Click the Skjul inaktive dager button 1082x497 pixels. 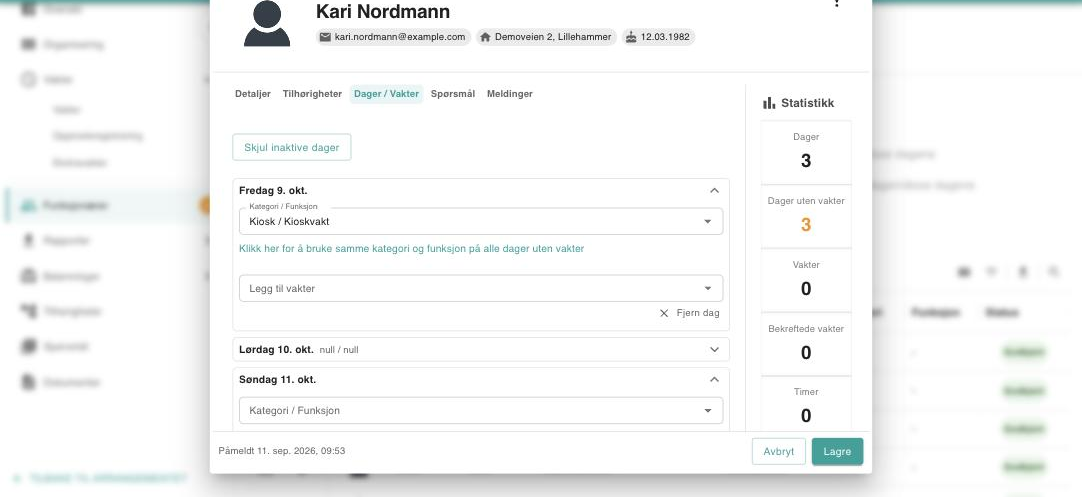[292, 147]
